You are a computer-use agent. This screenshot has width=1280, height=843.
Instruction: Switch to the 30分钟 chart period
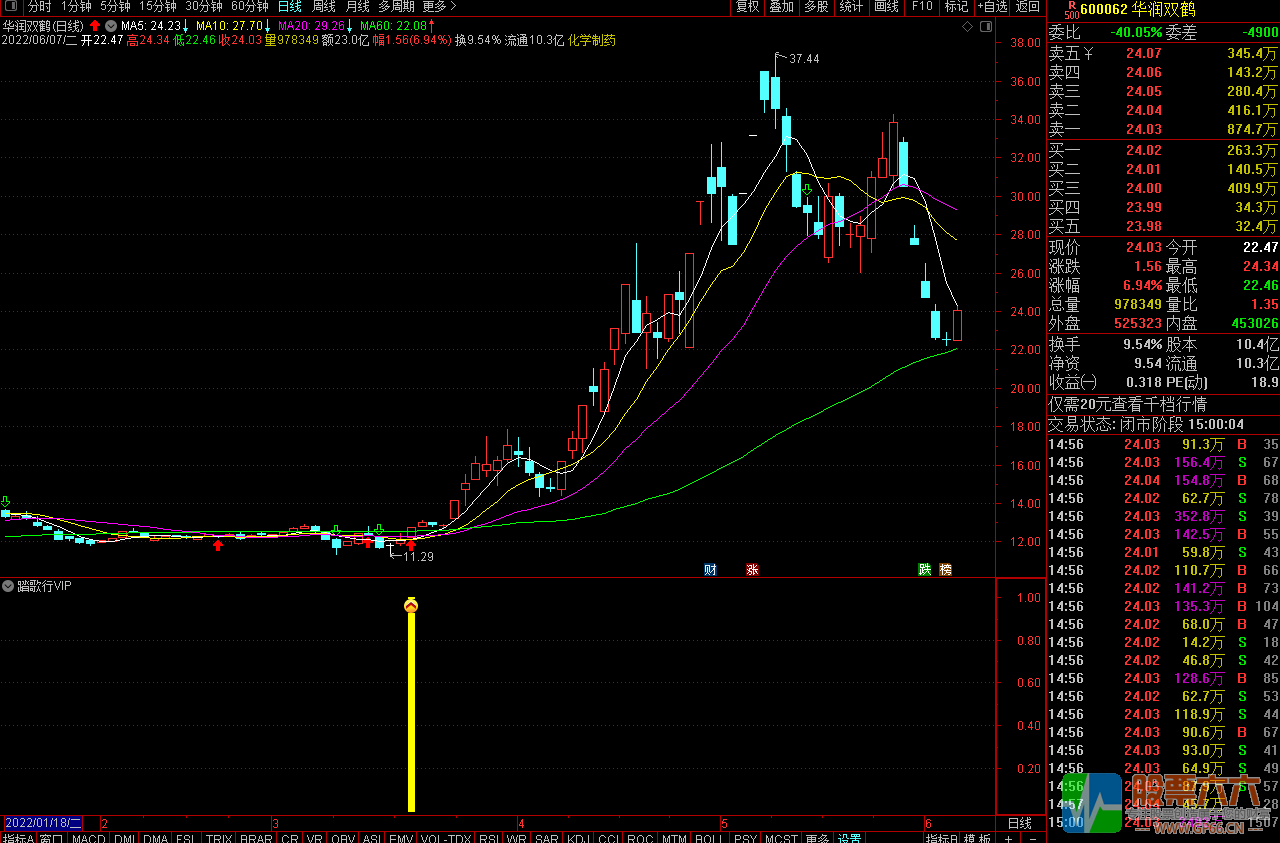pyautogui.click(x=203, y=6)
